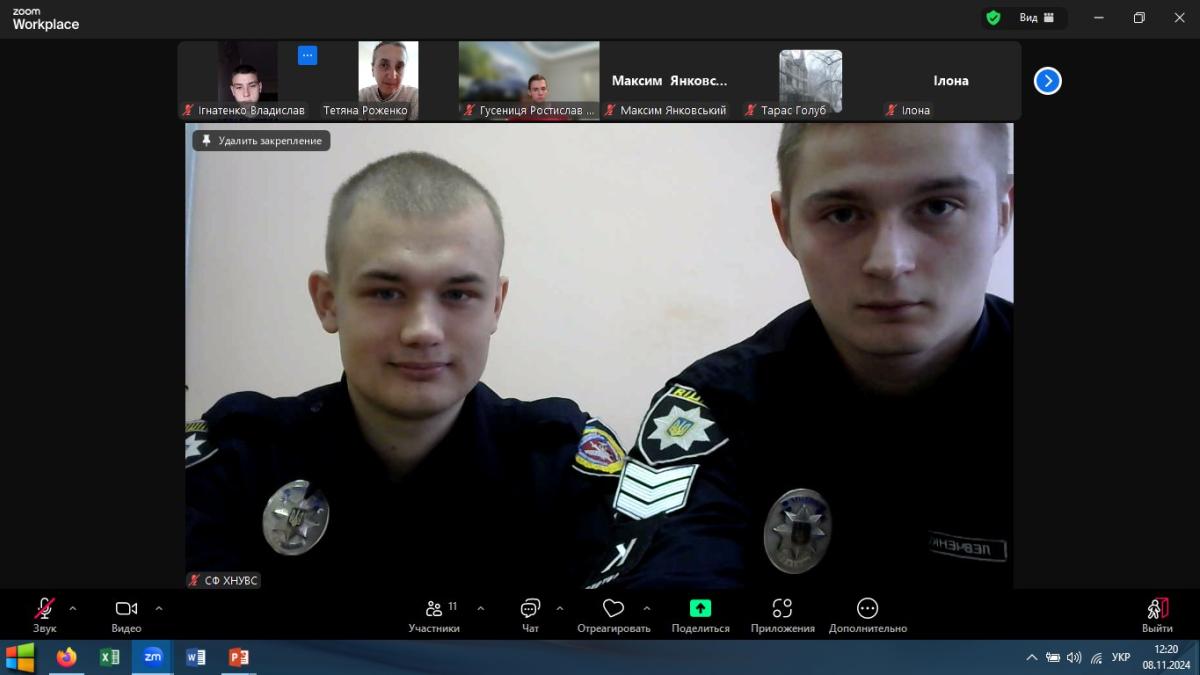The width and height of the screenshot is (1200, 675).
Task: Open Excel from the taskbar
Action: coord(110,657)
